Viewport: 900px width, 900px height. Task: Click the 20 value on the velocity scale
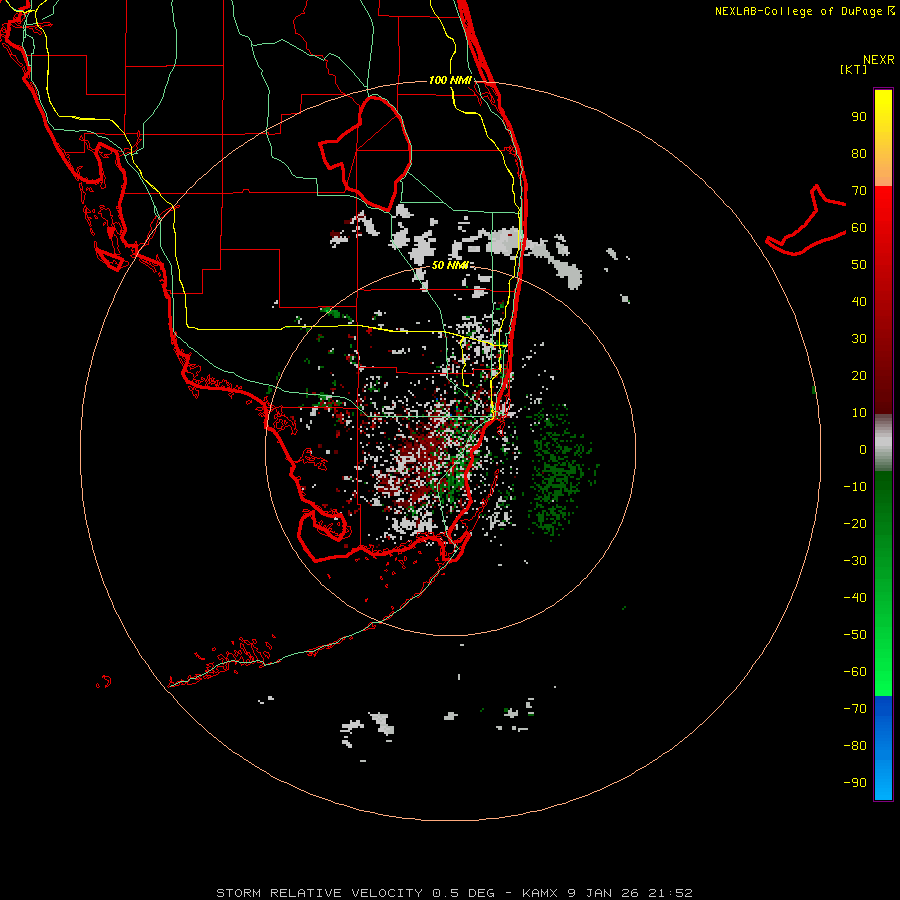pyautogui.click(x=859, y=376)
